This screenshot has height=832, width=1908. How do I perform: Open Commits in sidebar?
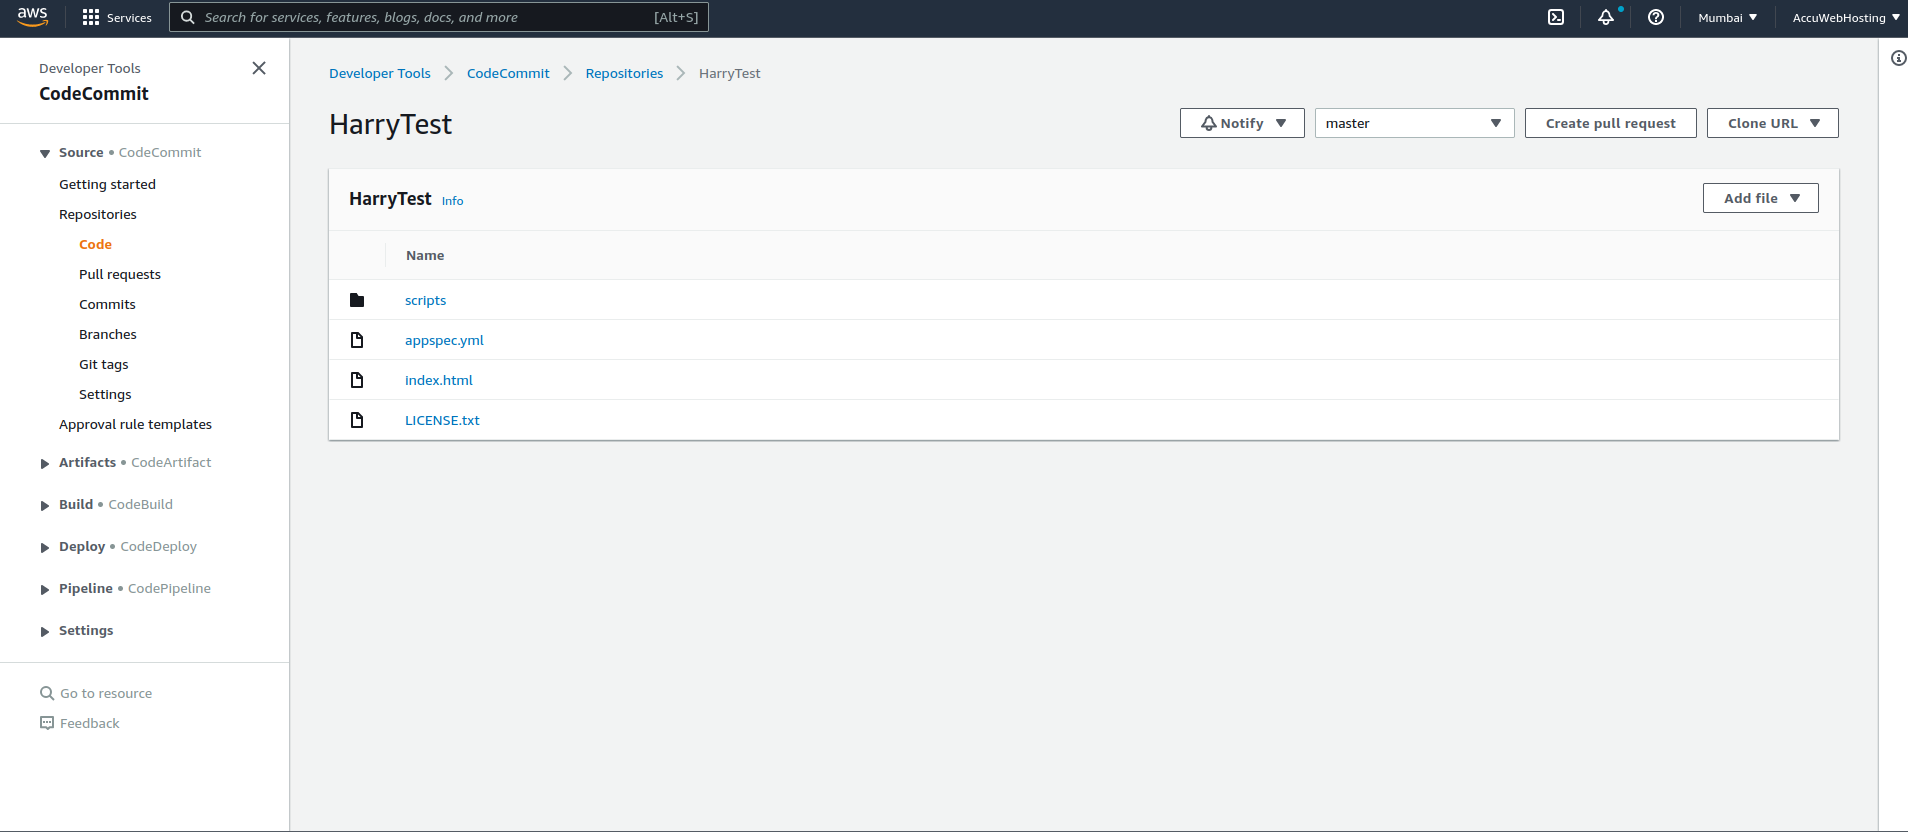(x=107, y=304)
